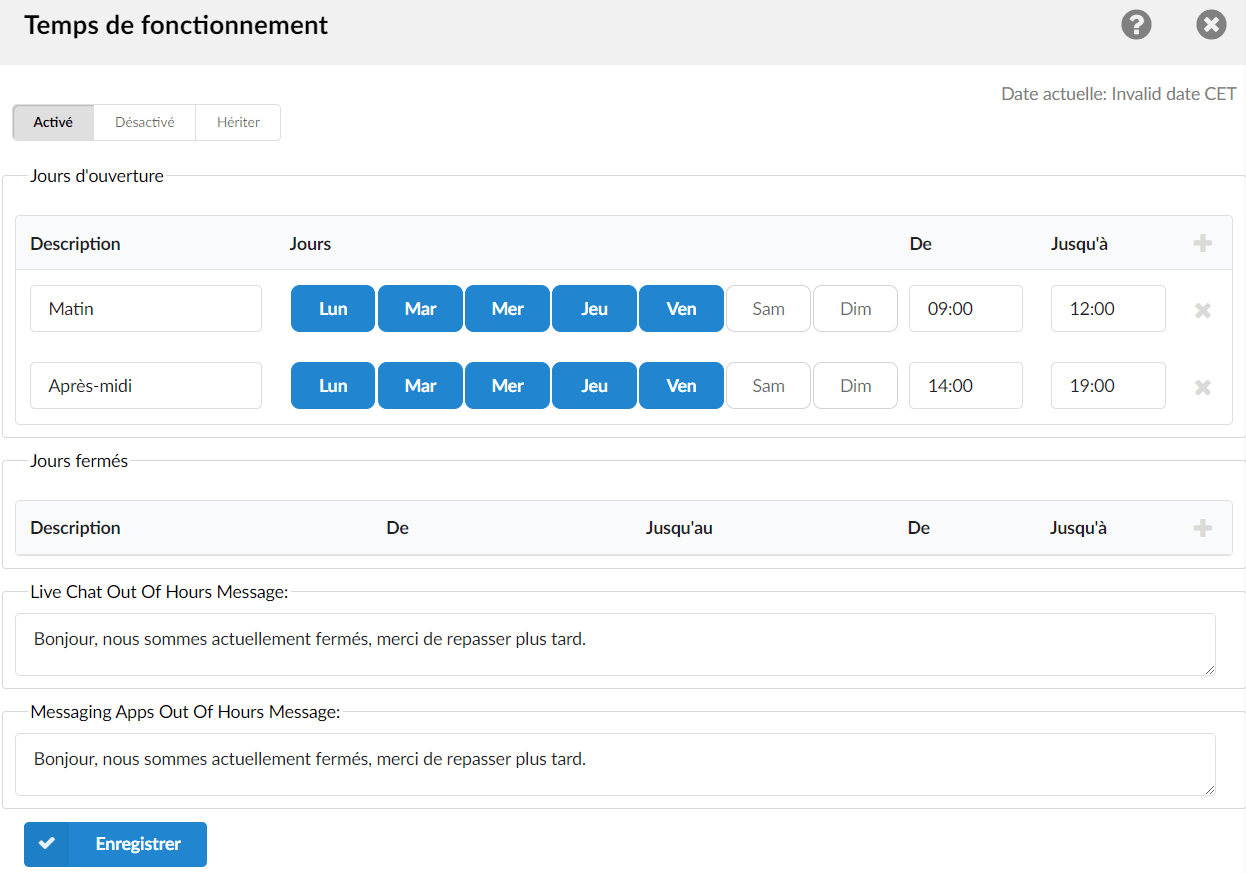This screenshot has width=1246, height=873.
Task: Click the Jours column header in opening days
Action: click(310, 244)
